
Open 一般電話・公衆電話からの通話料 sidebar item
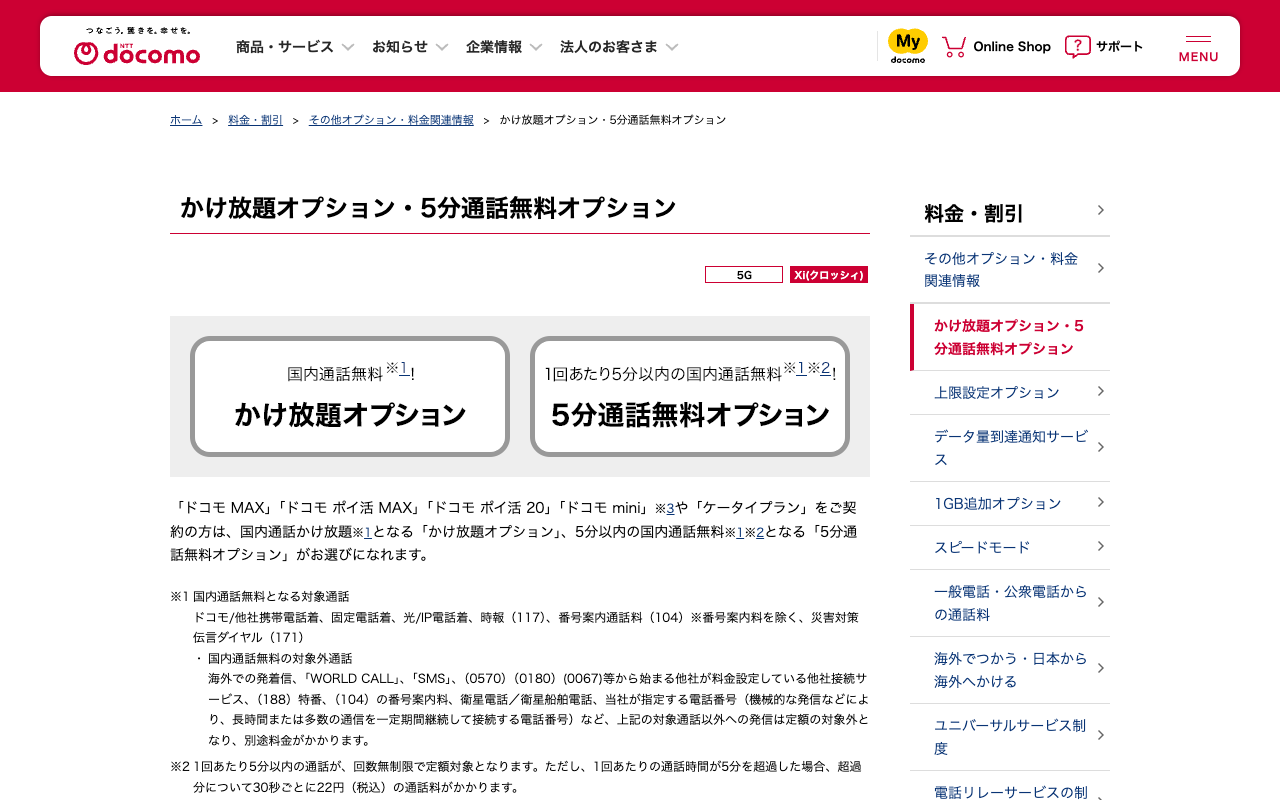1010,603
